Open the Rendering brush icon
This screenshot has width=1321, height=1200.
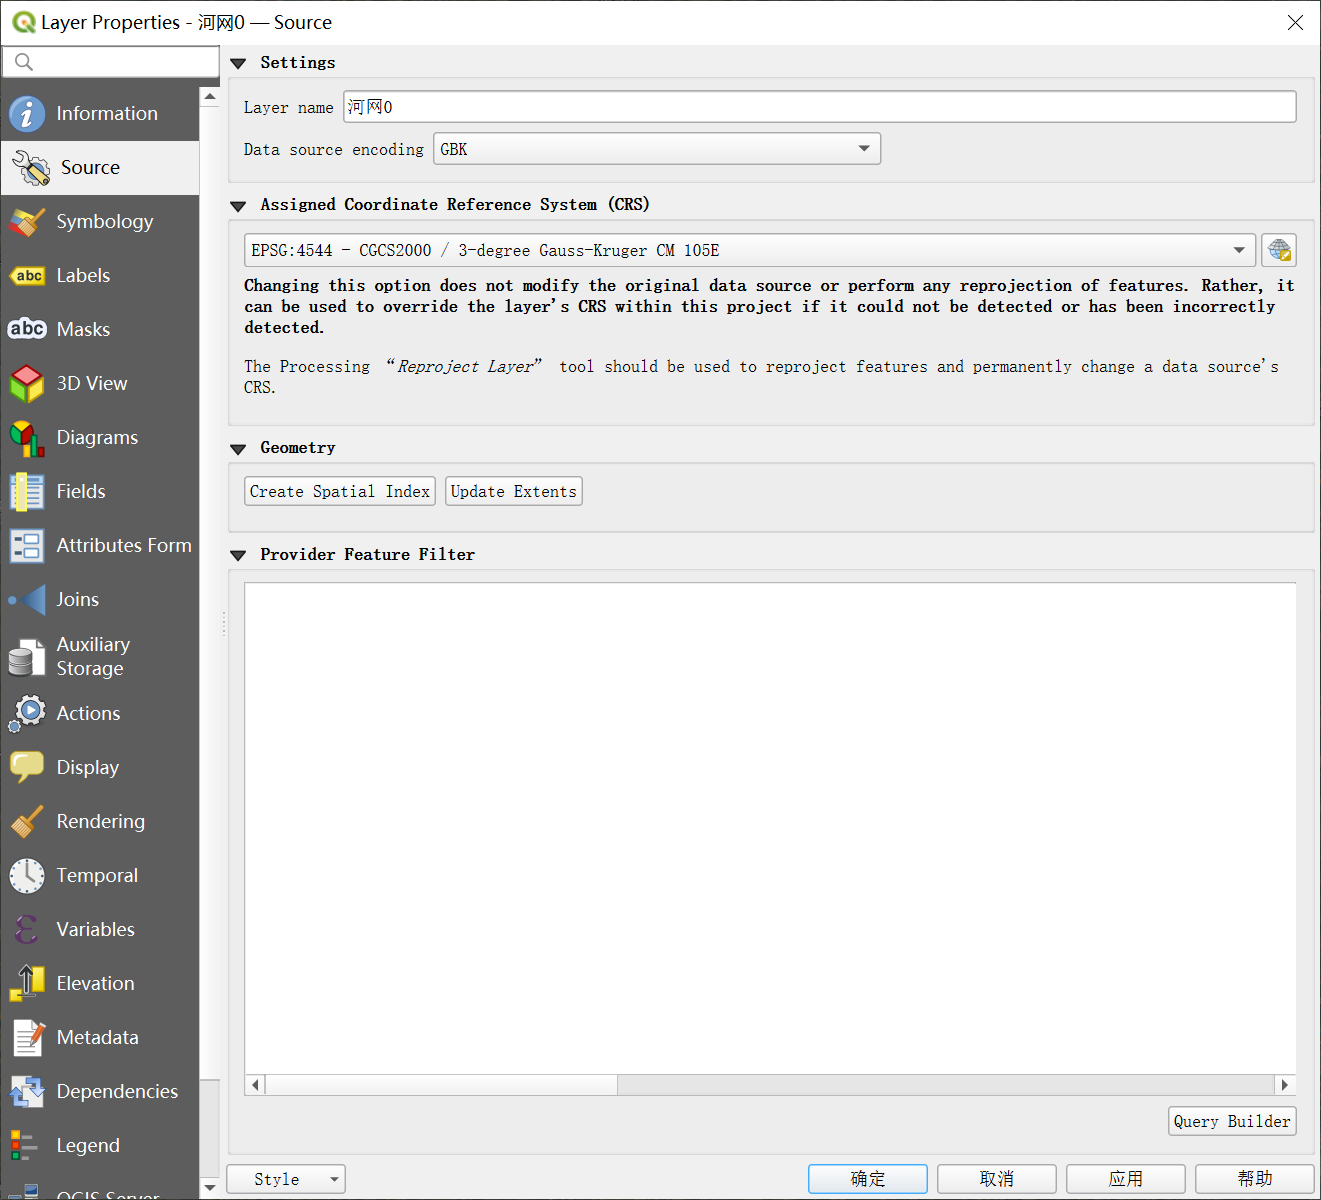(x=27, y=822)
